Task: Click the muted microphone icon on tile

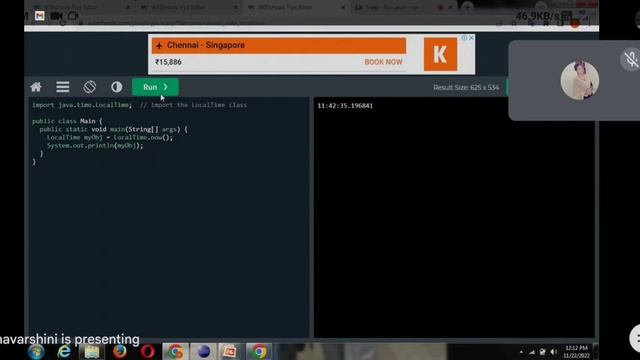Action: pos(631,60)
